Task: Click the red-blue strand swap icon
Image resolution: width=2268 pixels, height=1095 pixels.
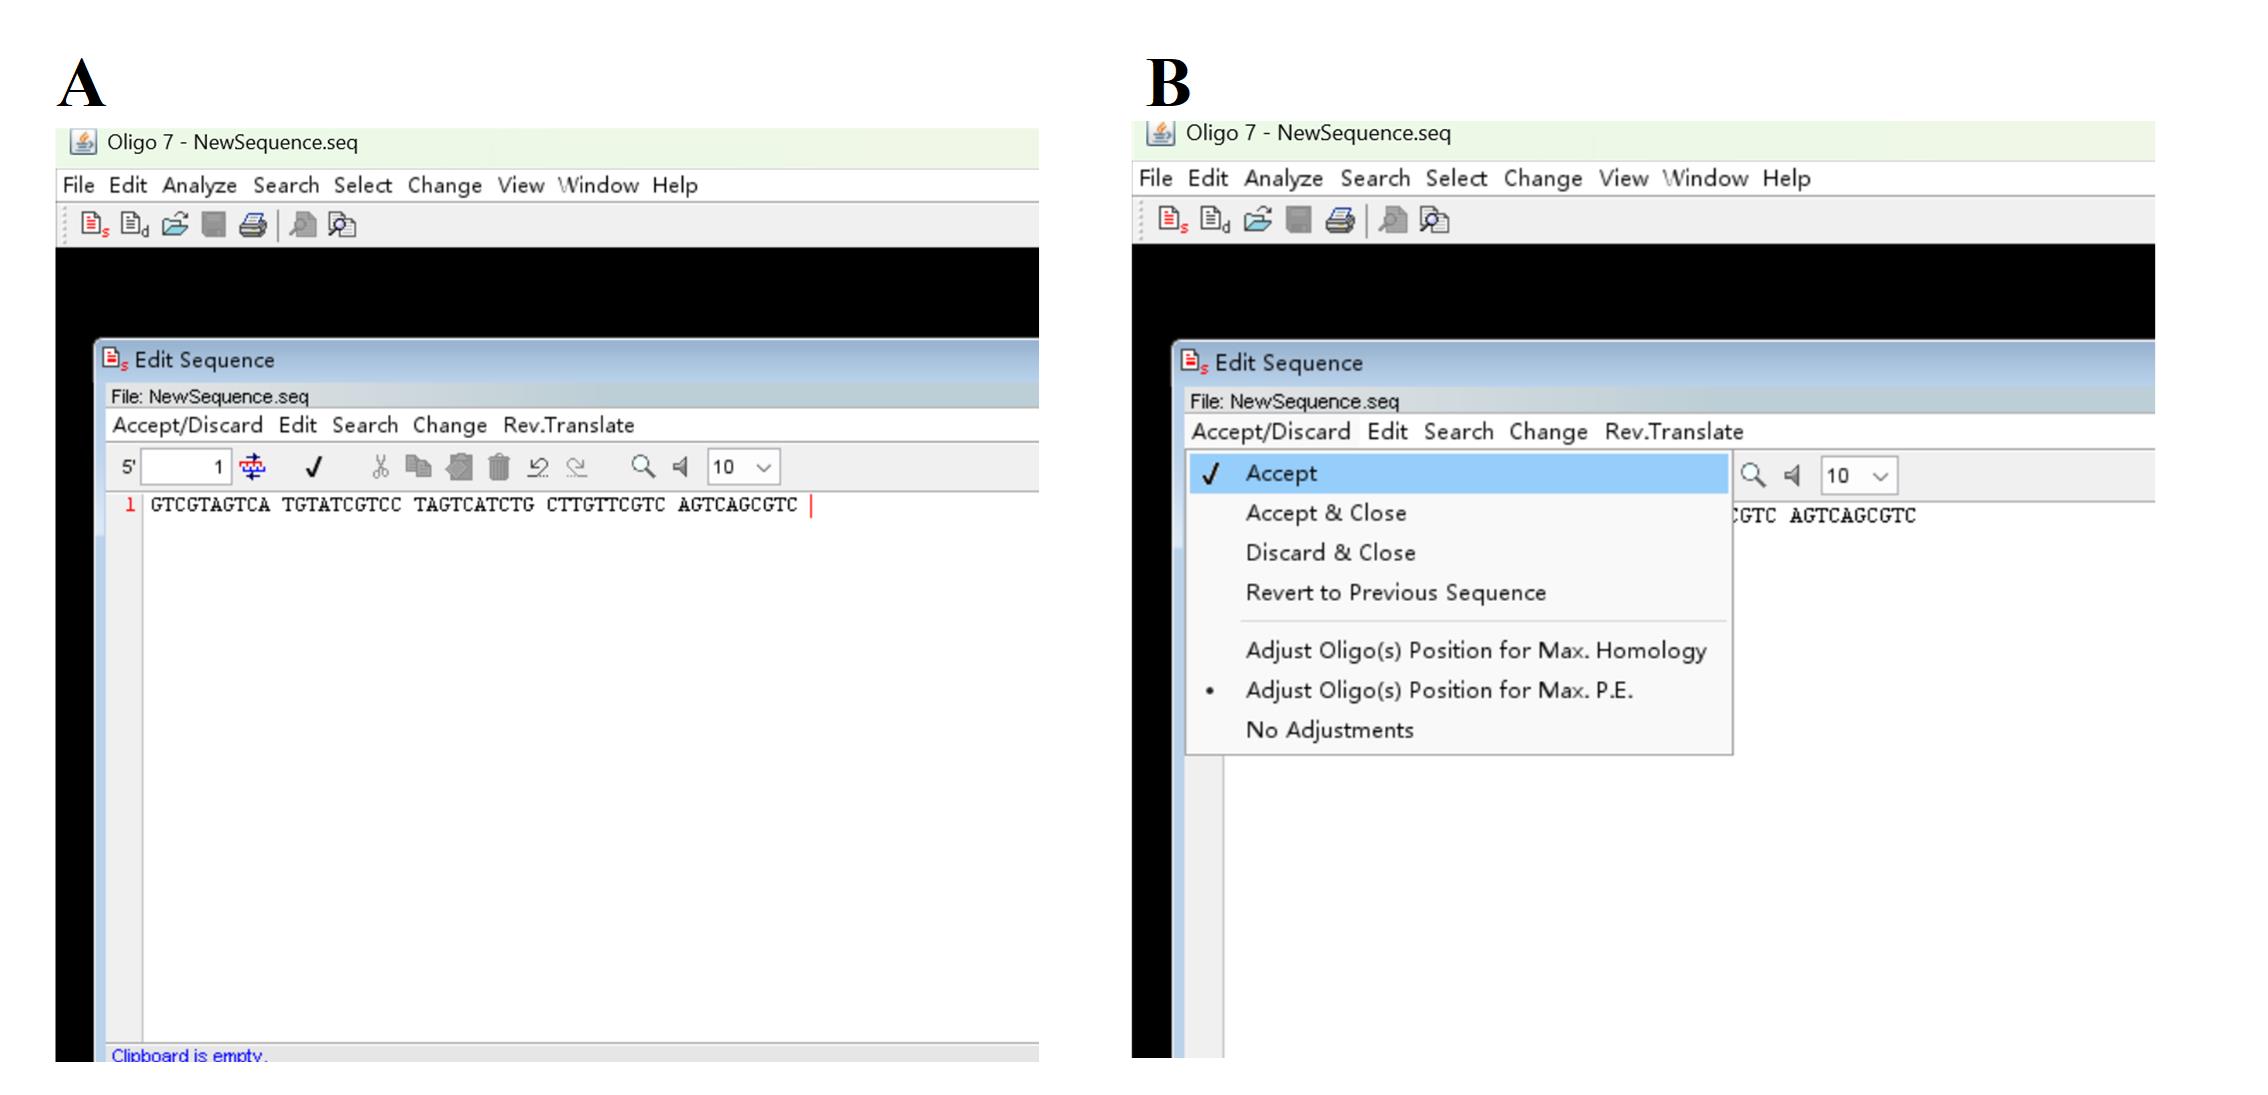Action: [x=253, y=467]
